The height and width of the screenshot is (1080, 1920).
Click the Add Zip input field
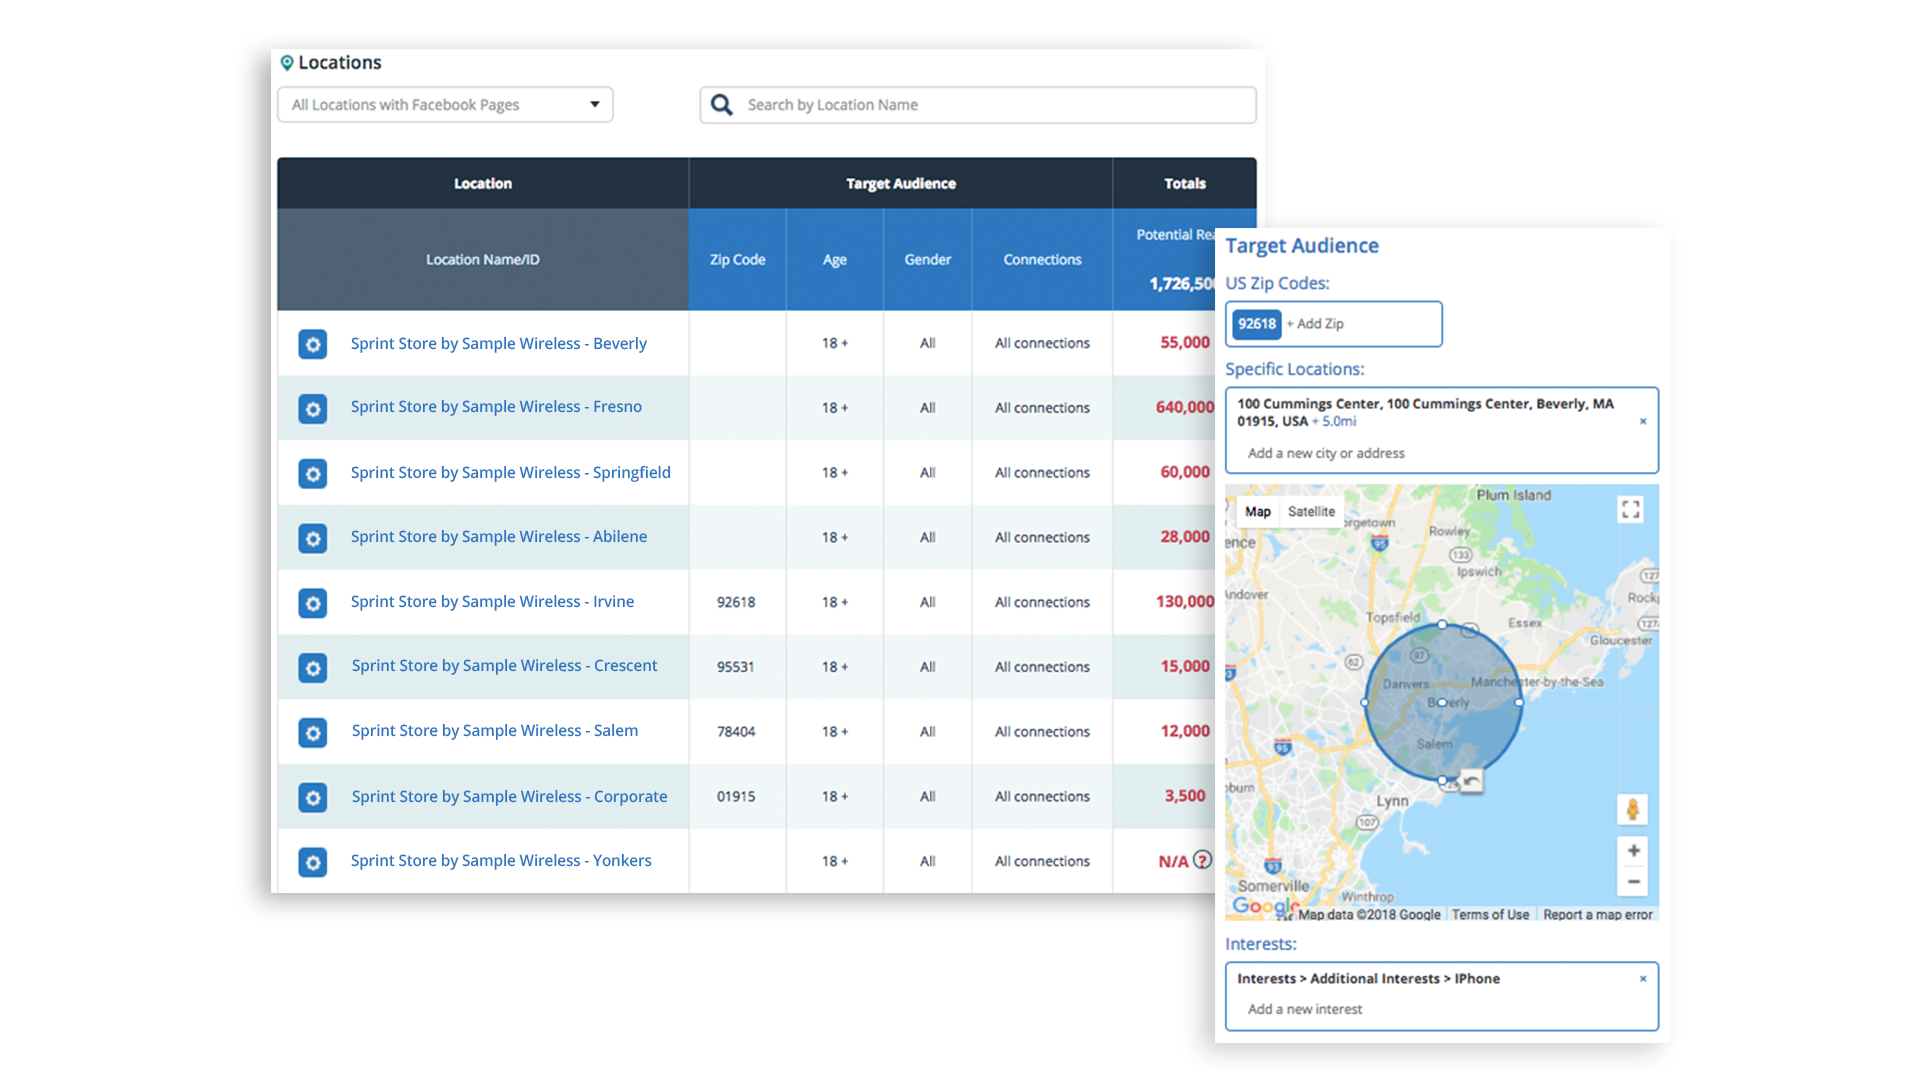click(1361, 324)
